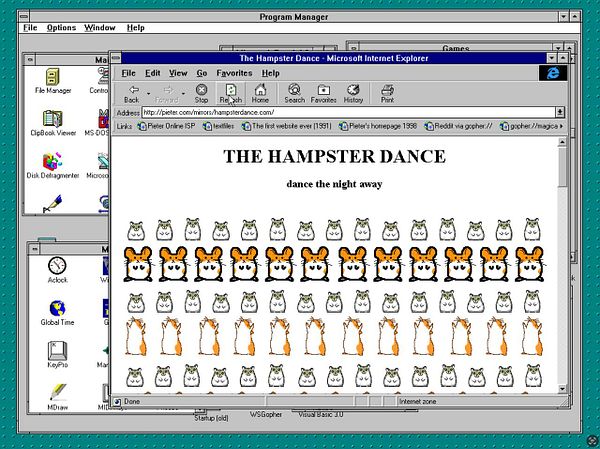Open Program Manager control menu box
Viewport: 600px width, 449px height.
24,16
